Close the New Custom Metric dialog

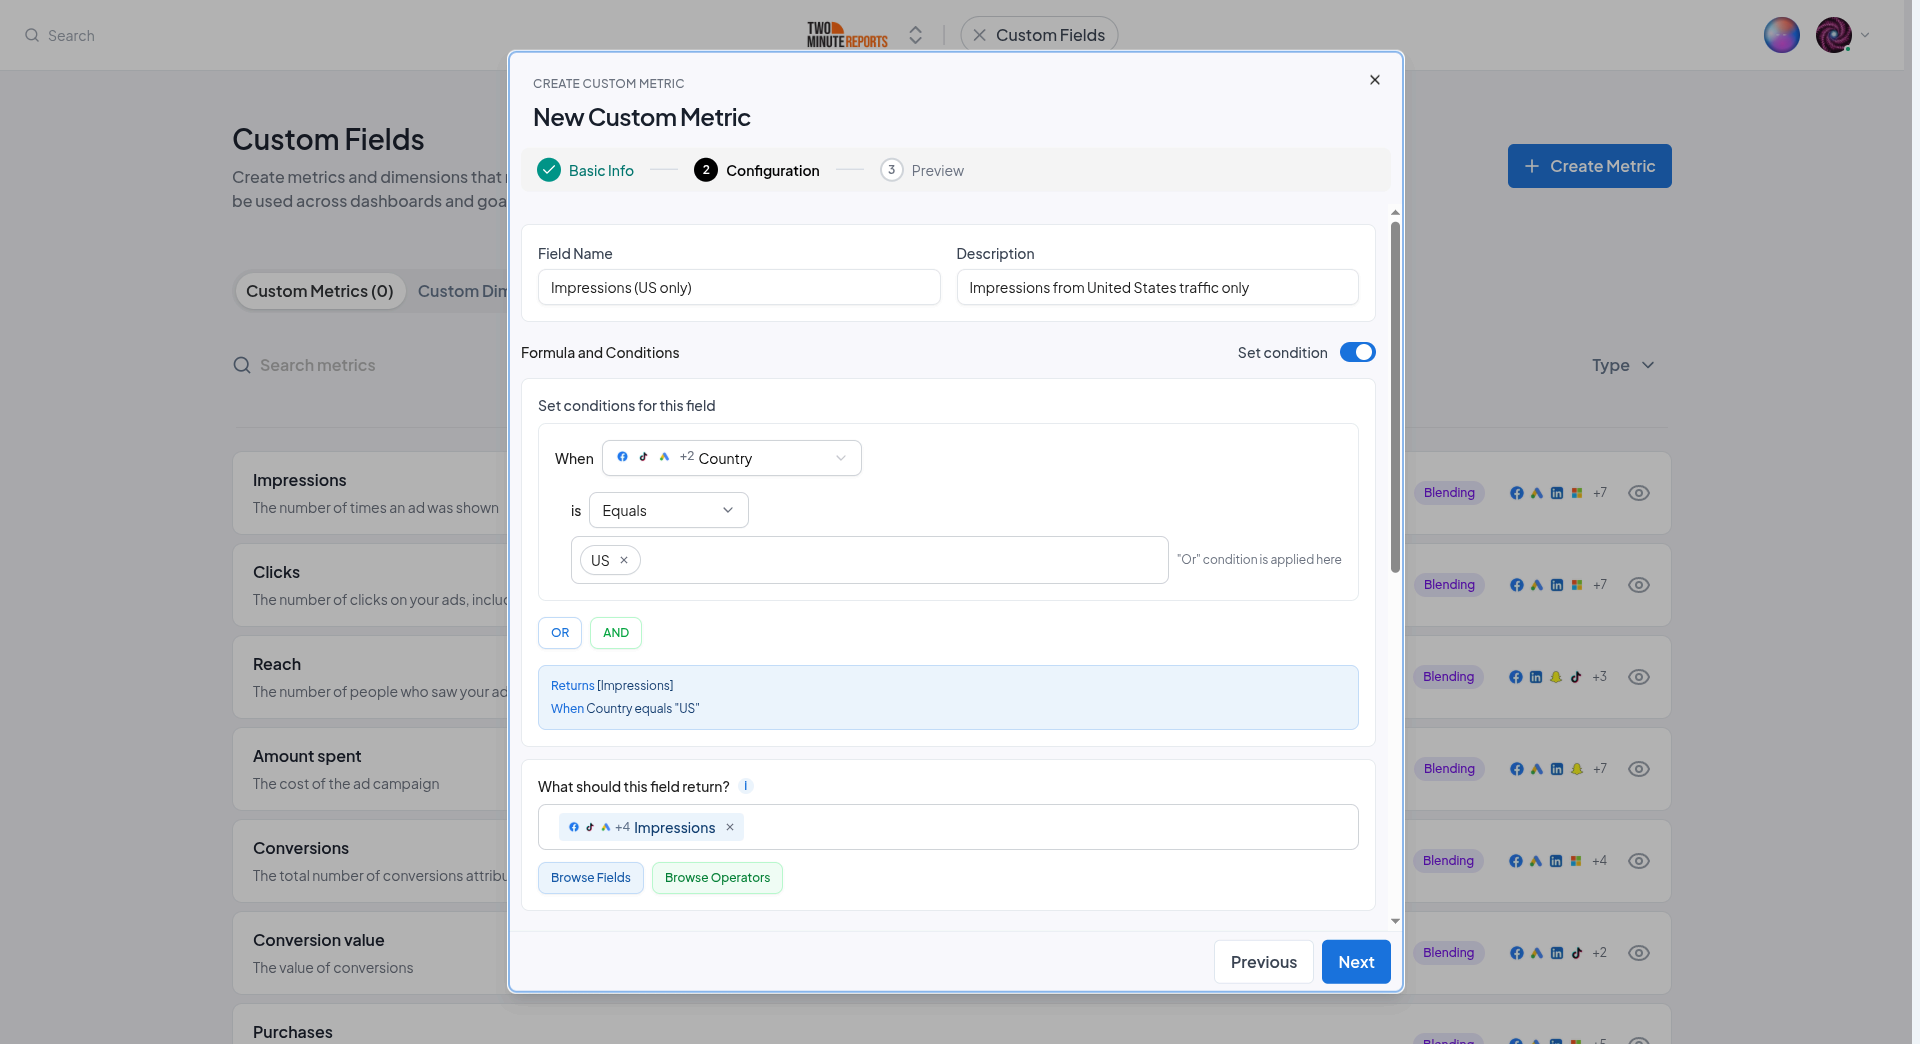coord(1375,80)
